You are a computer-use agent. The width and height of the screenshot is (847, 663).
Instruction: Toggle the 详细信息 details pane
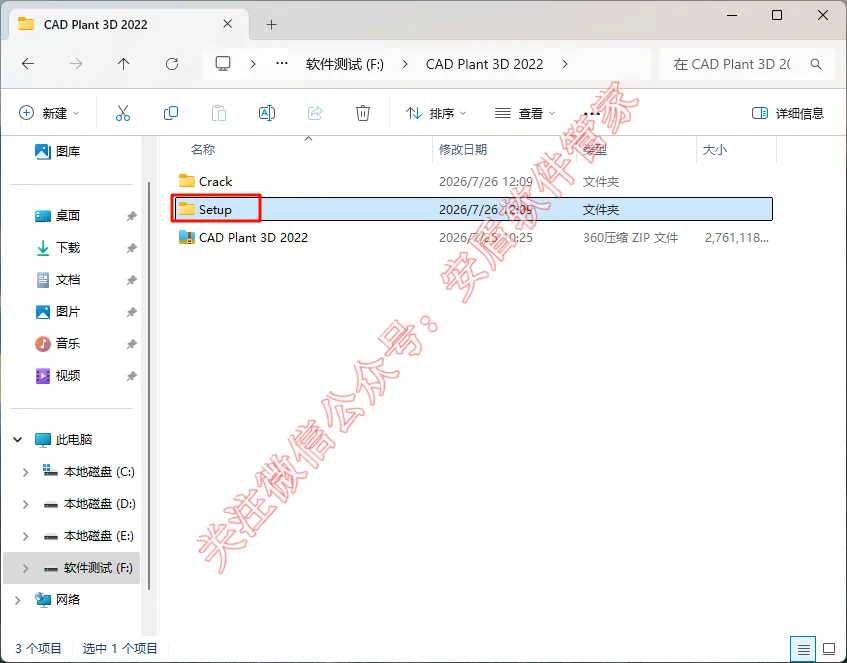tap(788, 113)
